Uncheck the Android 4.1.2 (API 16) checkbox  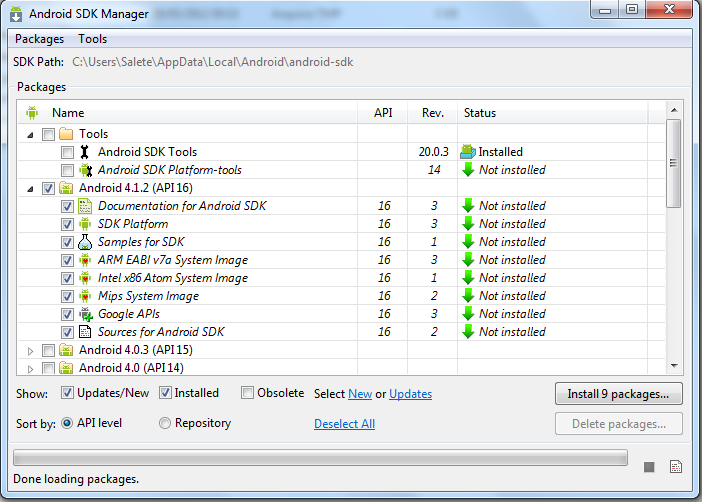point(48,188)
